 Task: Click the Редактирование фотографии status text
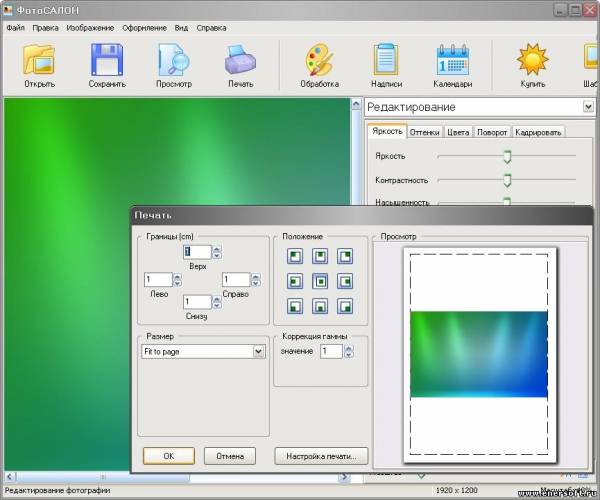click(57, 490)
